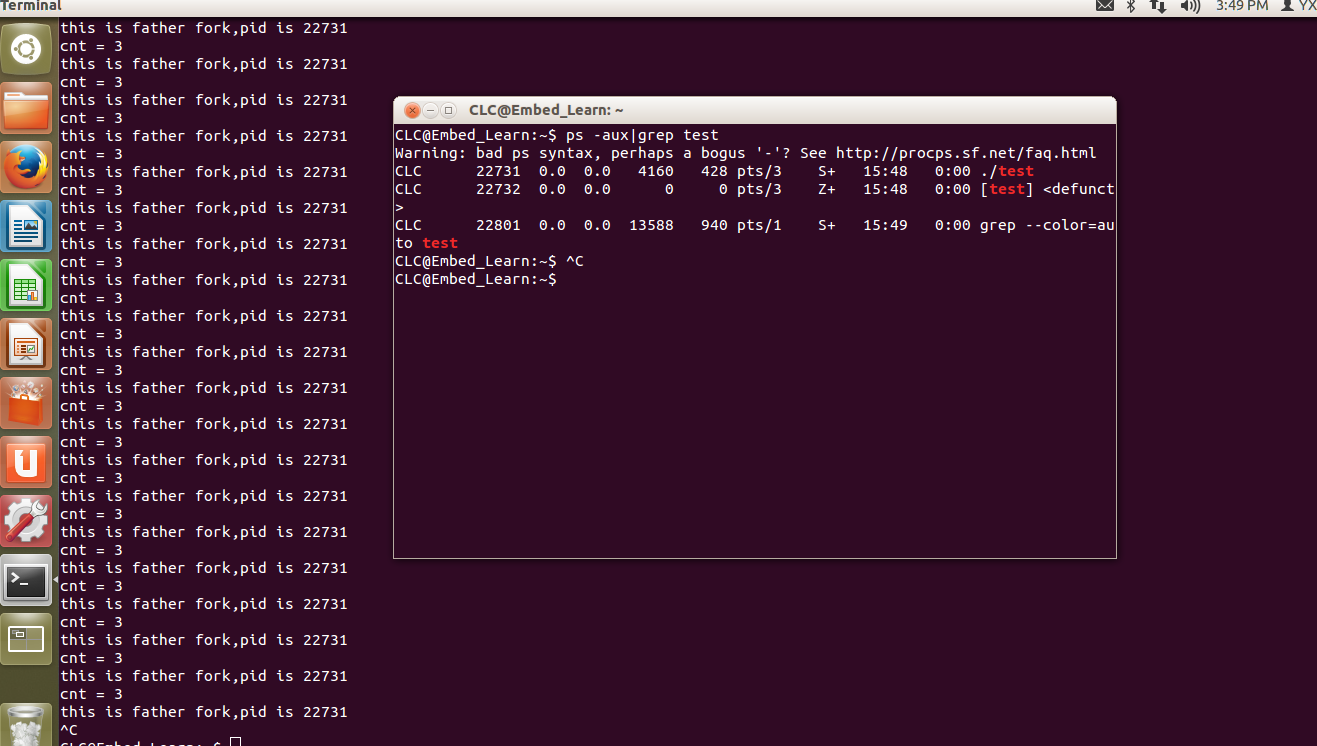Image resolution: width=1317 pixels, height=746 pixels.
Task: Click the procps.sf.net/faq.html URL
Action: [x=966, y=153]
